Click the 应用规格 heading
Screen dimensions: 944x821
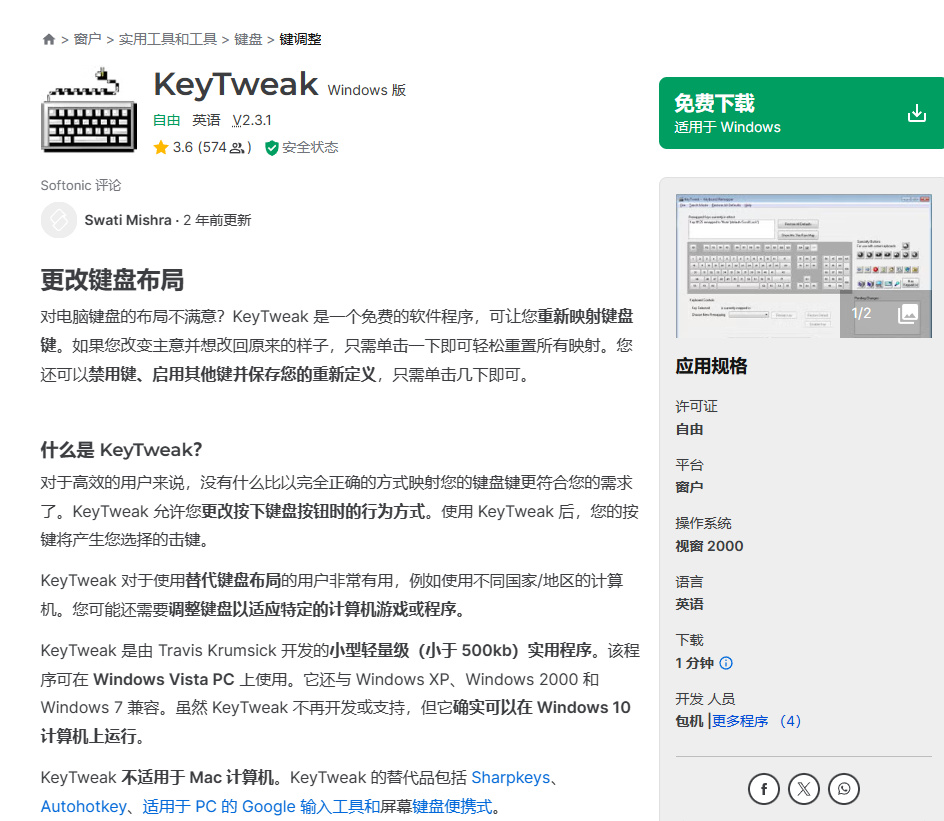pos(711,366)
